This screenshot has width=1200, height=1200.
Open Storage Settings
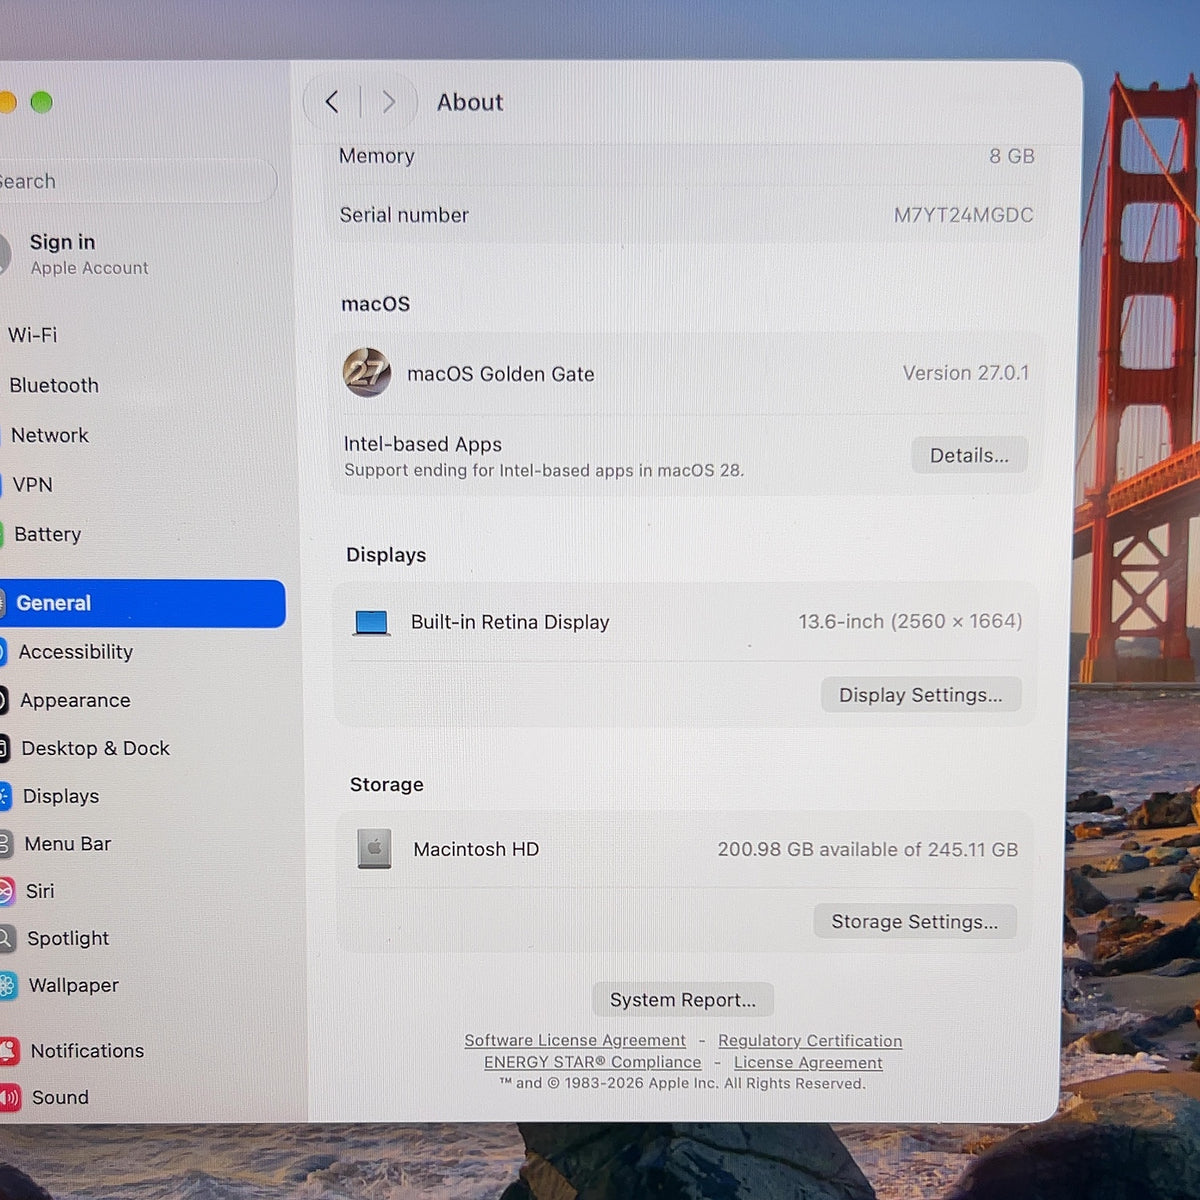pos(914,921)
